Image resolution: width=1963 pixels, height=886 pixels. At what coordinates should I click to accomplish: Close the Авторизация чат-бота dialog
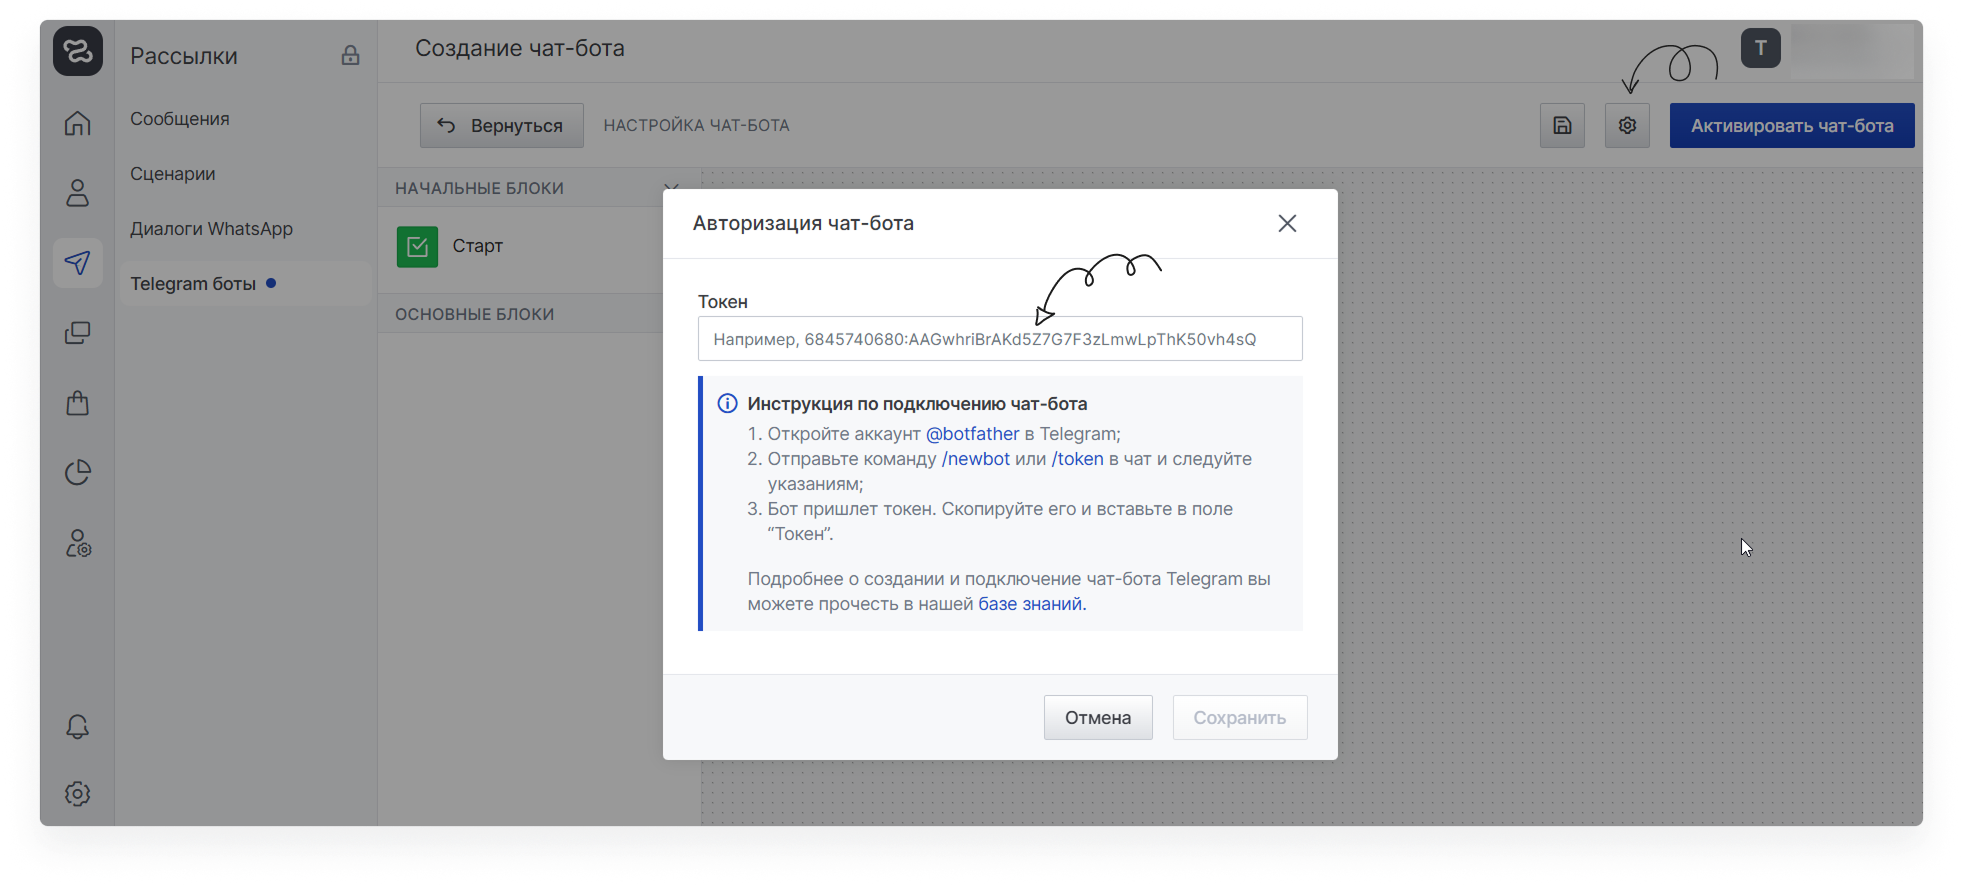pyautogui.click(x=1287, y=223)
